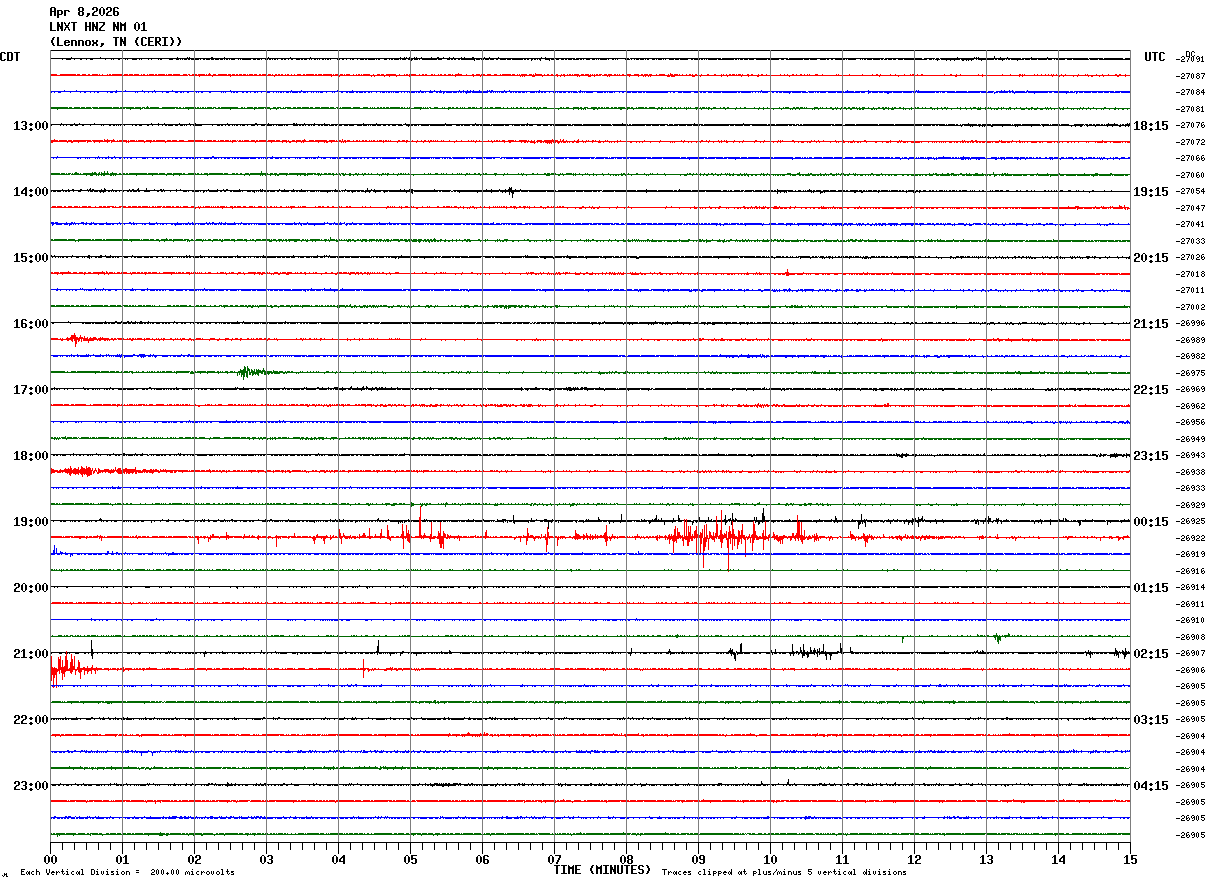
Task: Click the small black spike on the 14:00 trace
Action: click(510, 191)
